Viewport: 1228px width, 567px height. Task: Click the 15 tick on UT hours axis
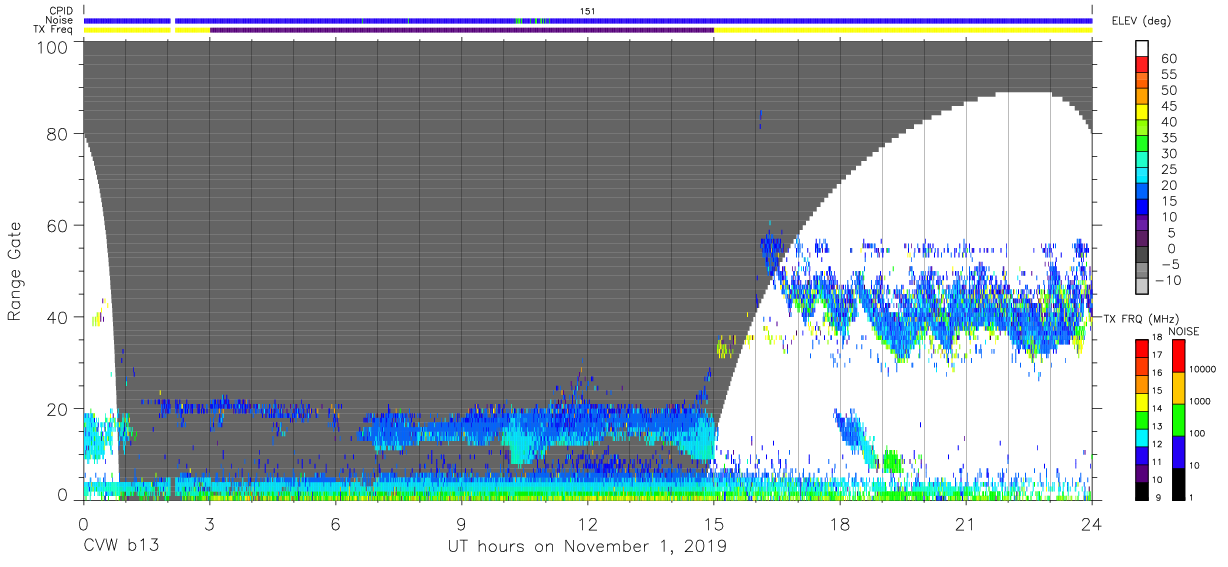point(713,523)
